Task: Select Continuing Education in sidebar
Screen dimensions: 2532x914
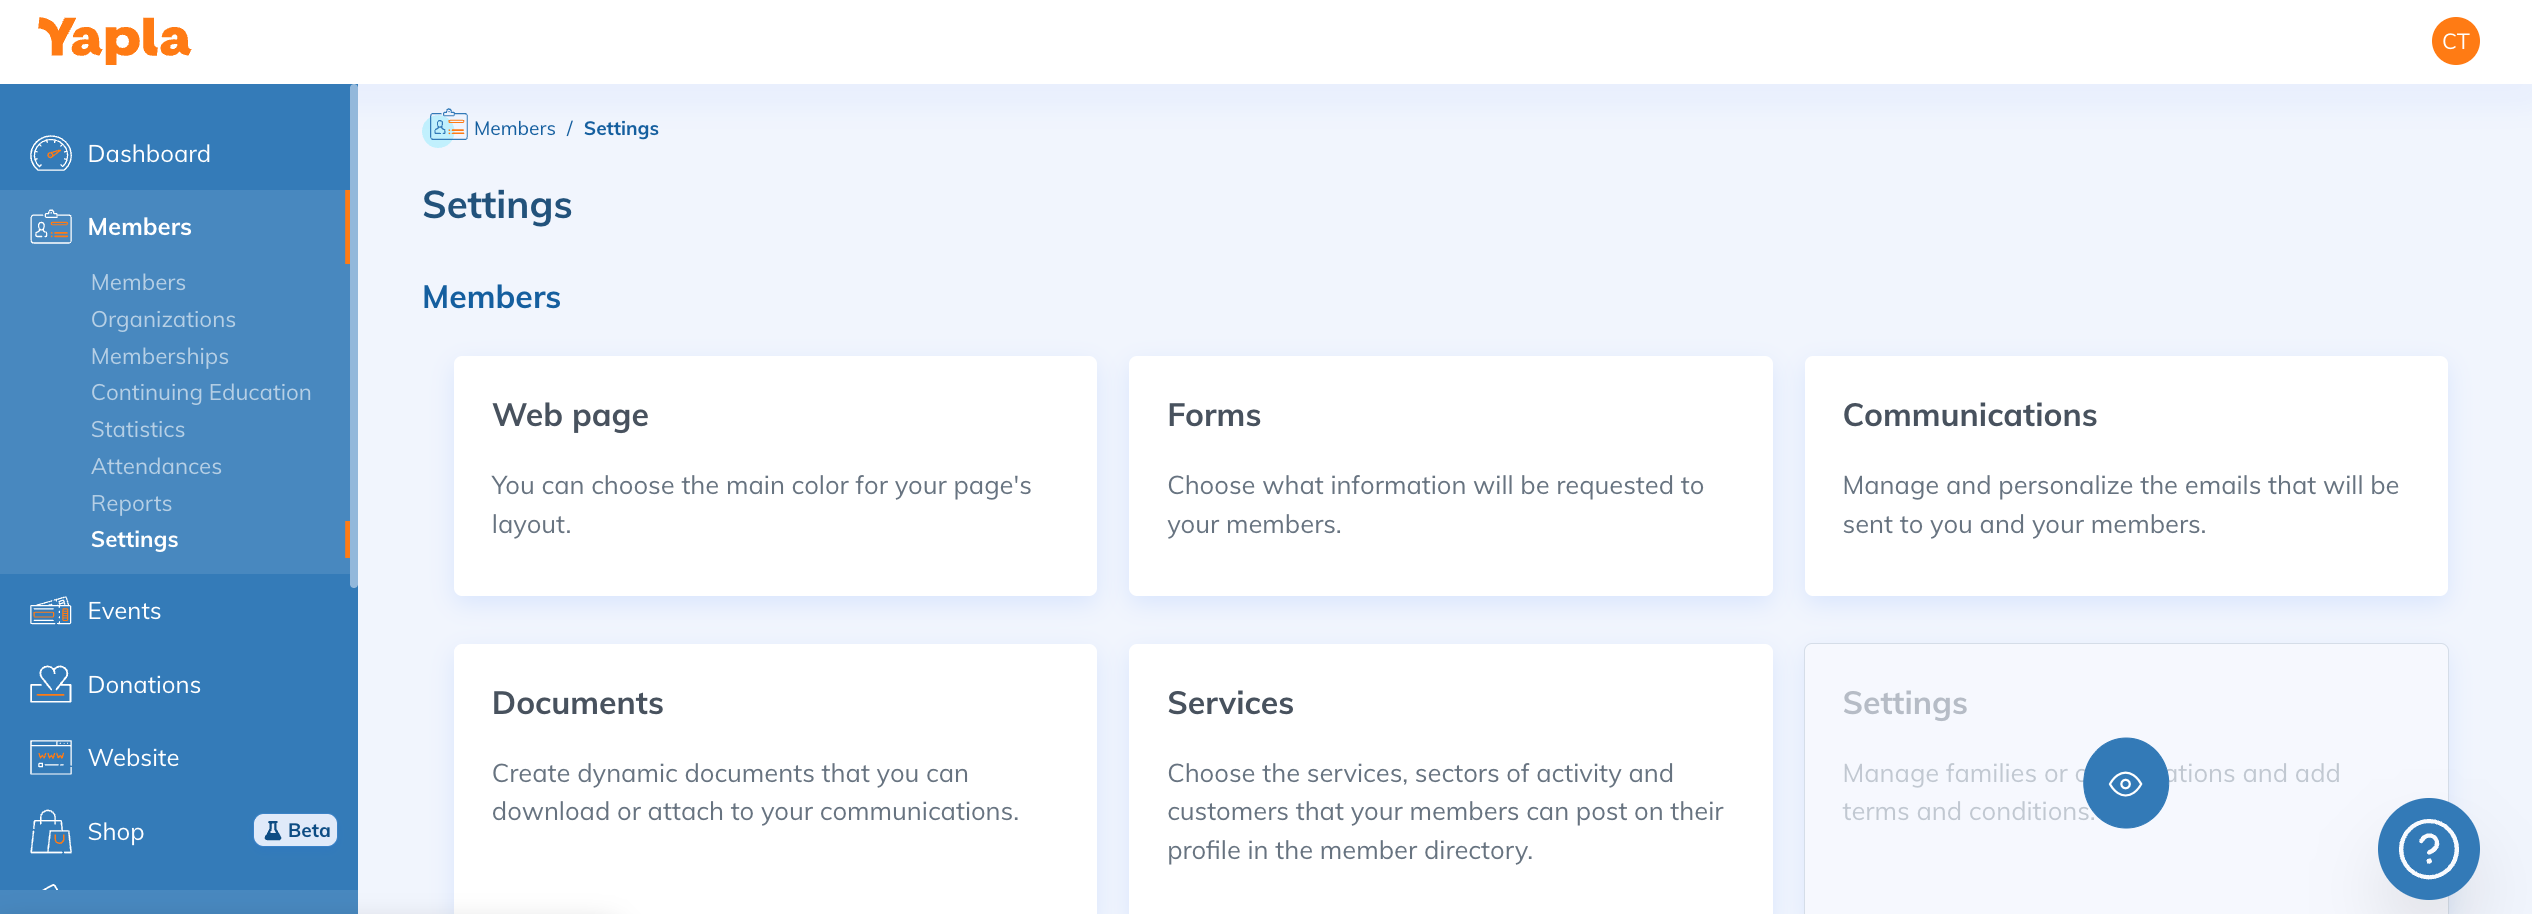Action: pyautogui.click(x=201, y=392)
